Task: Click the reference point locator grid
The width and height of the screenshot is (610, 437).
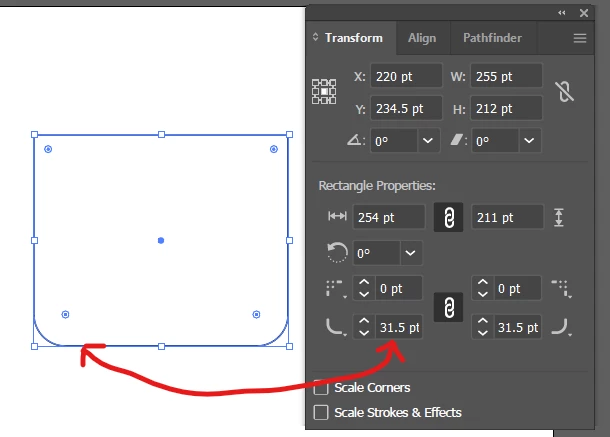Action: (324, 91)
